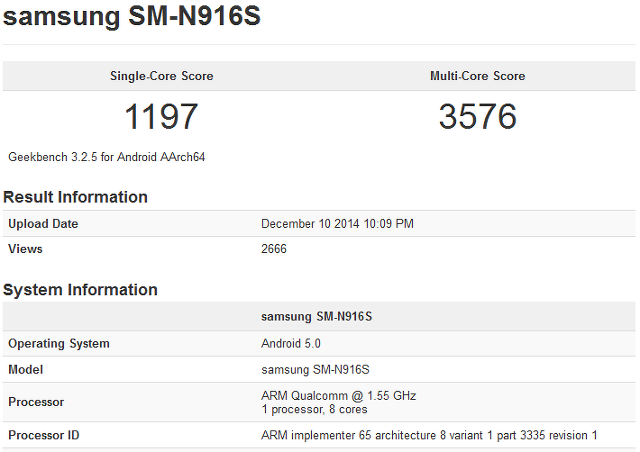Click the multi-core score value 3576
640x452 pixels.
(x=478, y=117)
